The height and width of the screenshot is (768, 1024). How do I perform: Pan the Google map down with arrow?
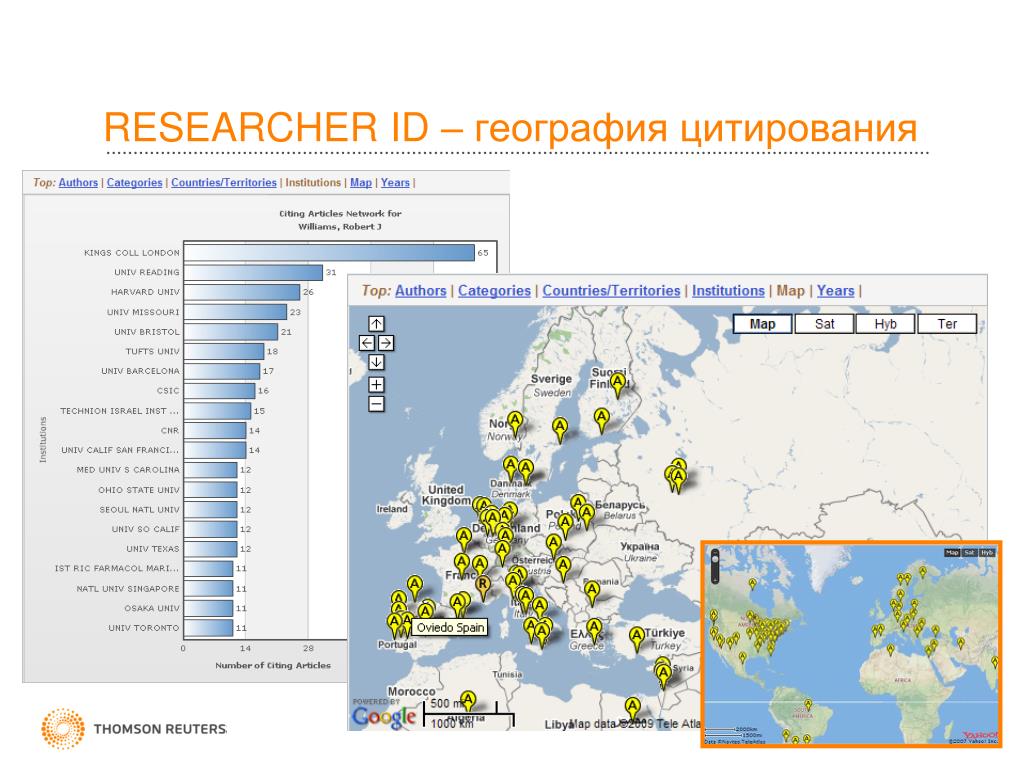point(376,362)
